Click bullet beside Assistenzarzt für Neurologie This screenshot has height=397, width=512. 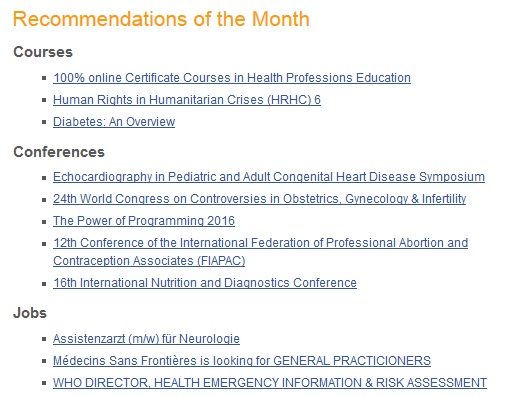(x=44, y=339)
